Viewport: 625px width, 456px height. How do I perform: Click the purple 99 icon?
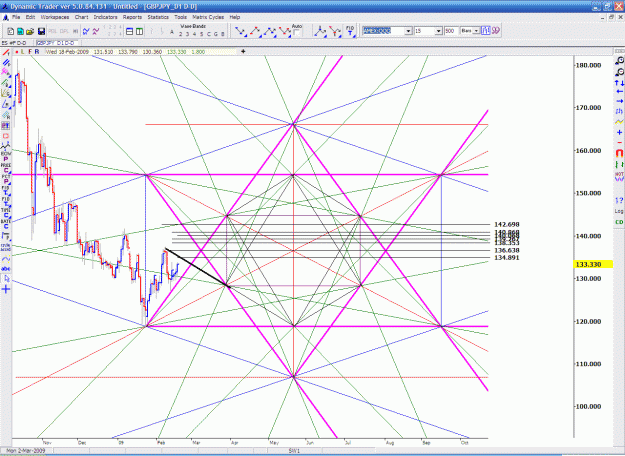pyautogui.click(x=496, y=31)
